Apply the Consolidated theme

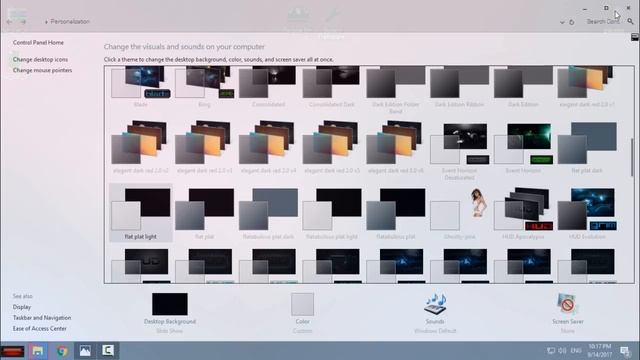(x=268, y=86)
